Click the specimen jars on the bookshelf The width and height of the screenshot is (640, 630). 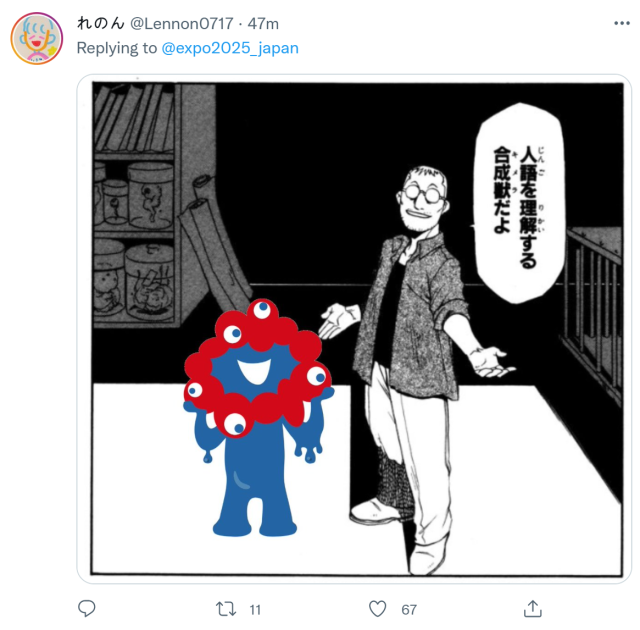135,241
